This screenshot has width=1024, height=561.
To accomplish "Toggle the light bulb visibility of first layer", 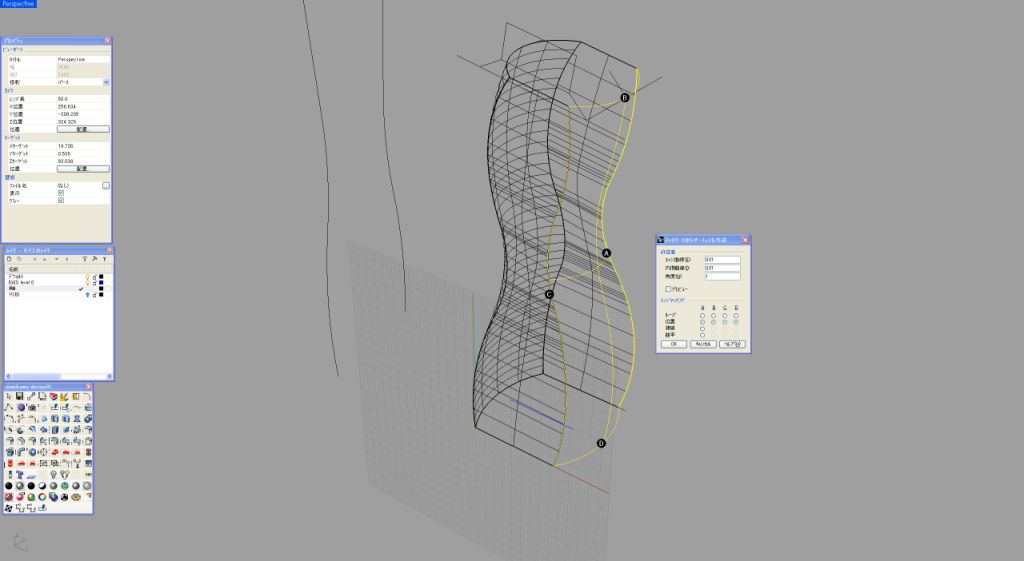I will point(88,276).
